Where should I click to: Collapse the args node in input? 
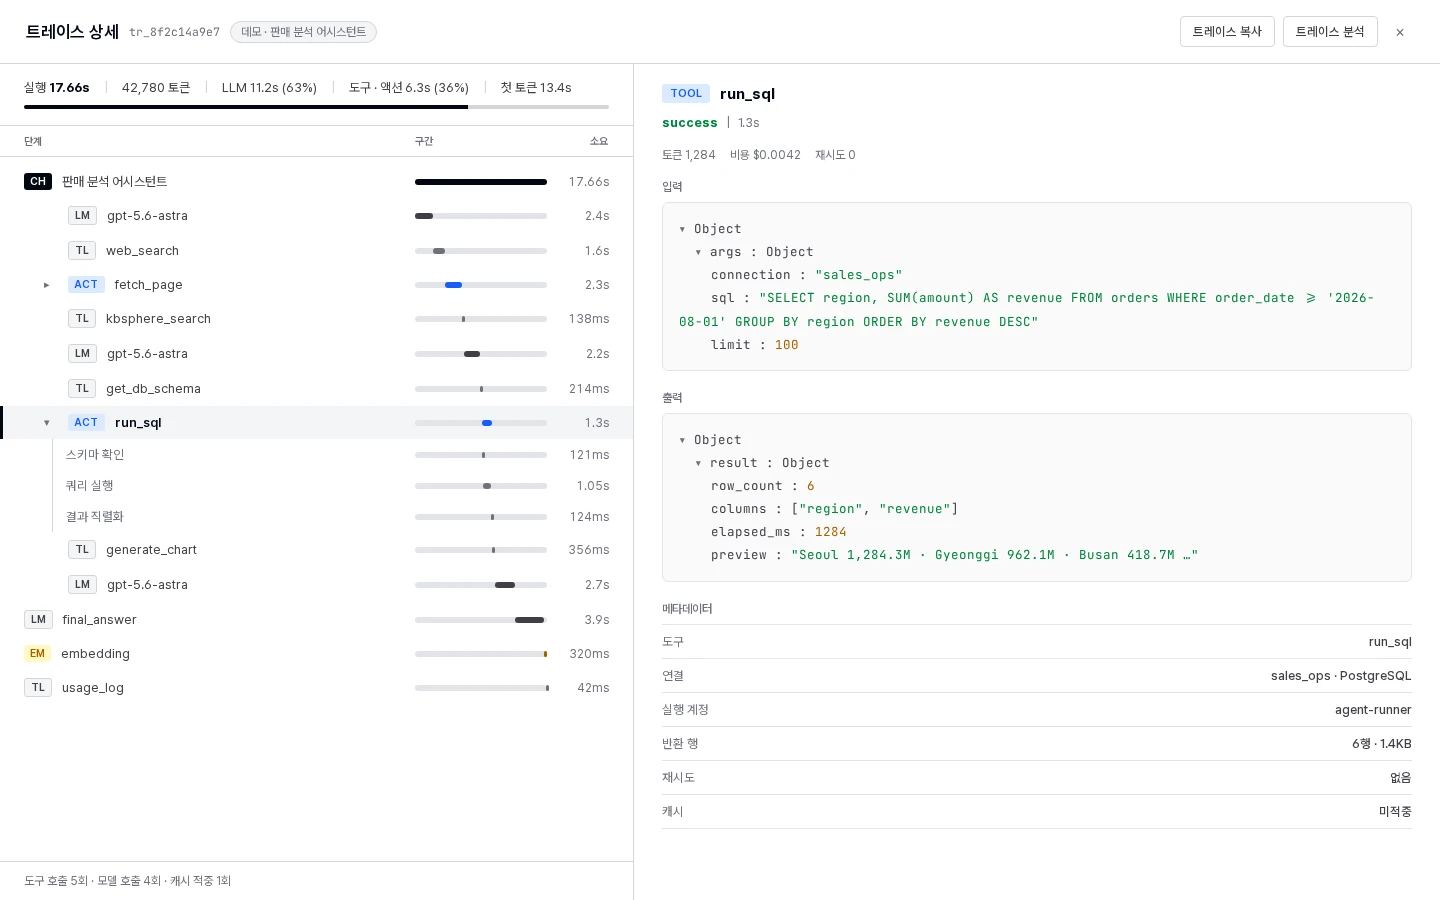(698, 252)
